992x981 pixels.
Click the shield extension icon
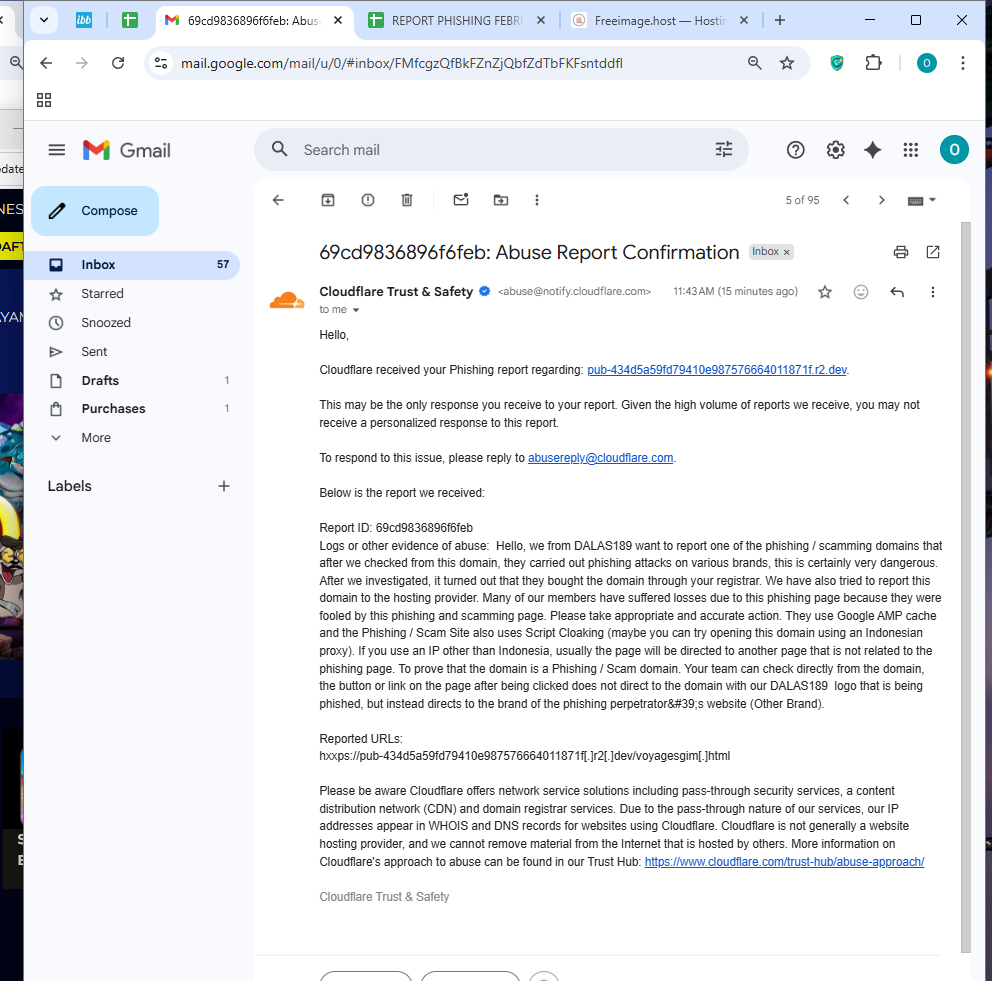(836, 63)
